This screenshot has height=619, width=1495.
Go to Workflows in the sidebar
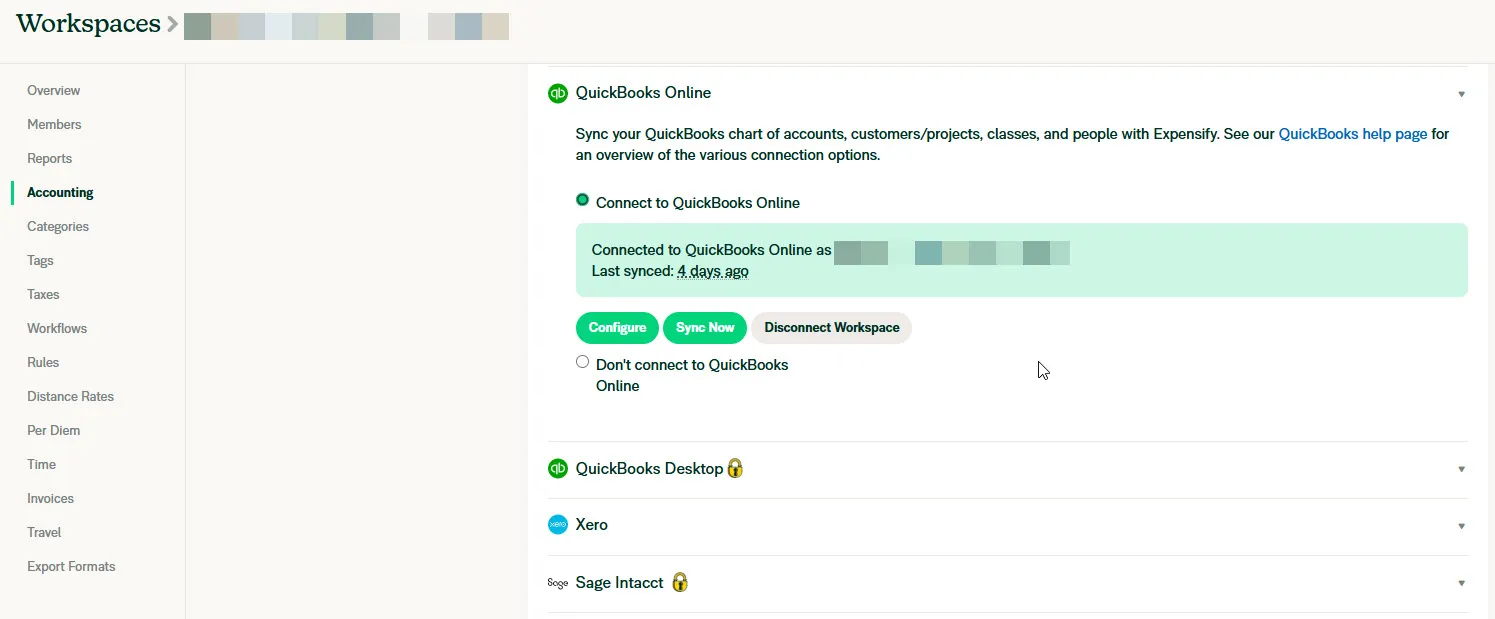(57, 329)
